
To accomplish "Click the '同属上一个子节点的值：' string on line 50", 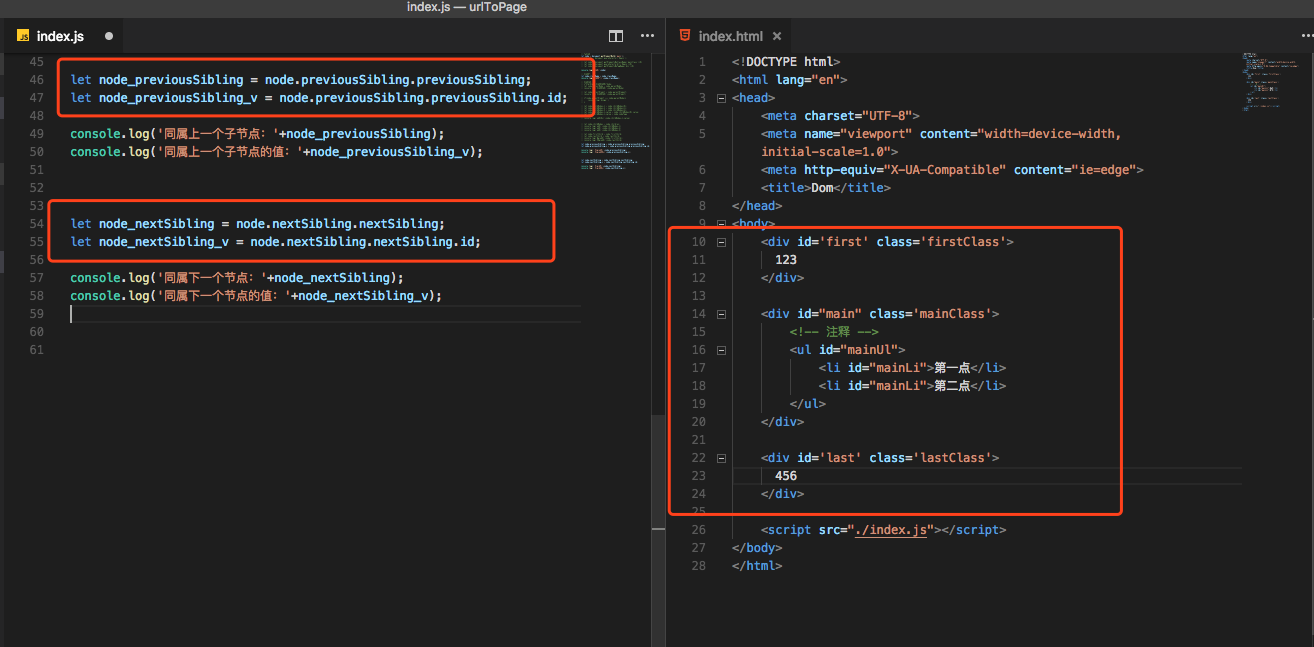I will pos(230,152).
